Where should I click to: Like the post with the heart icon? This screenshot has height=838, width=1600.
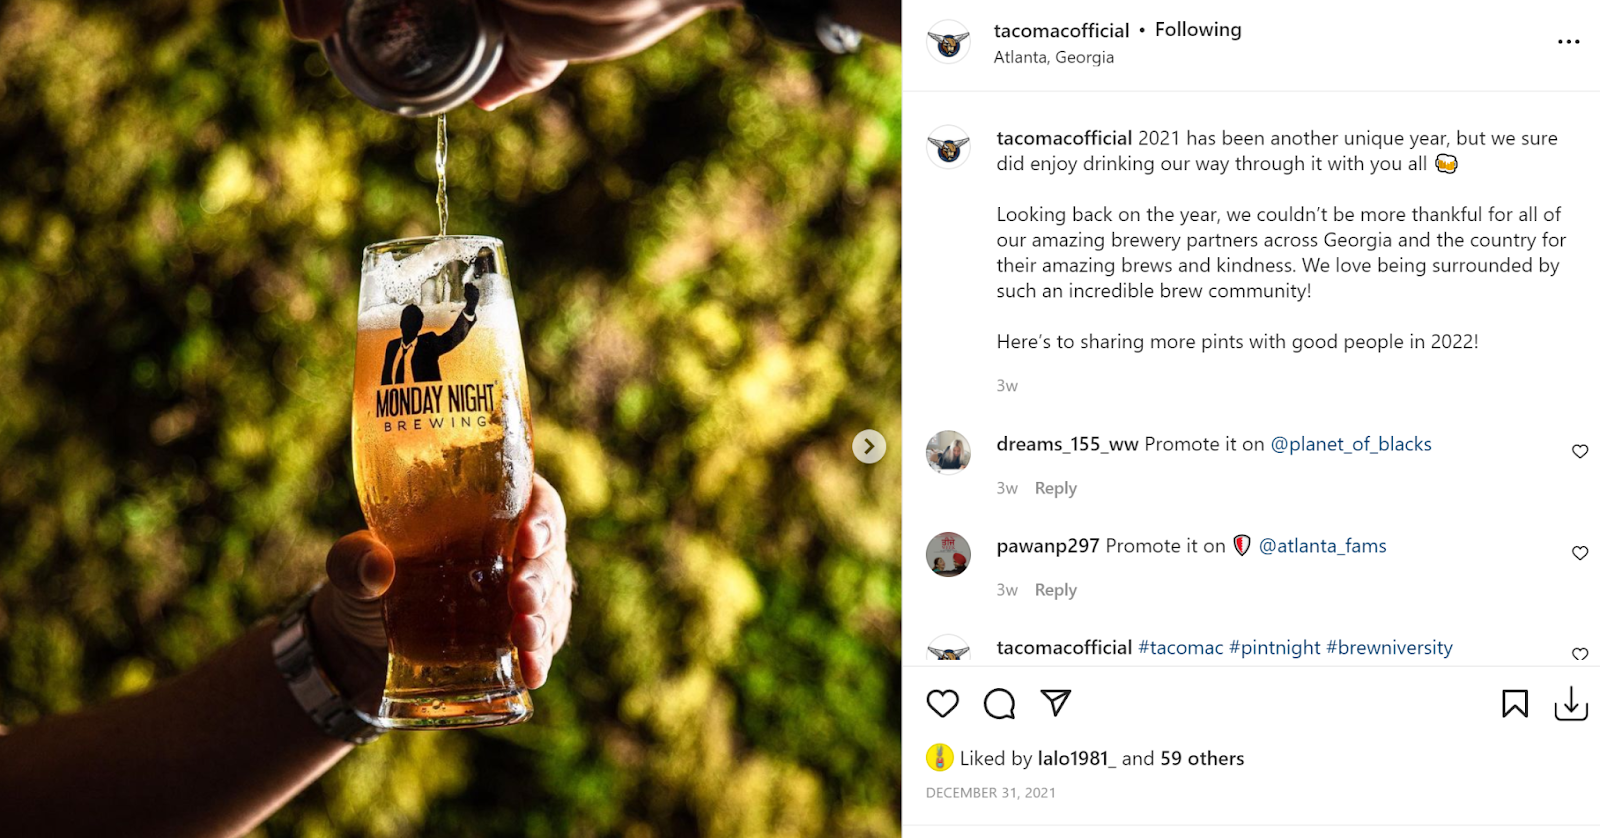click(x=942, y=704)
